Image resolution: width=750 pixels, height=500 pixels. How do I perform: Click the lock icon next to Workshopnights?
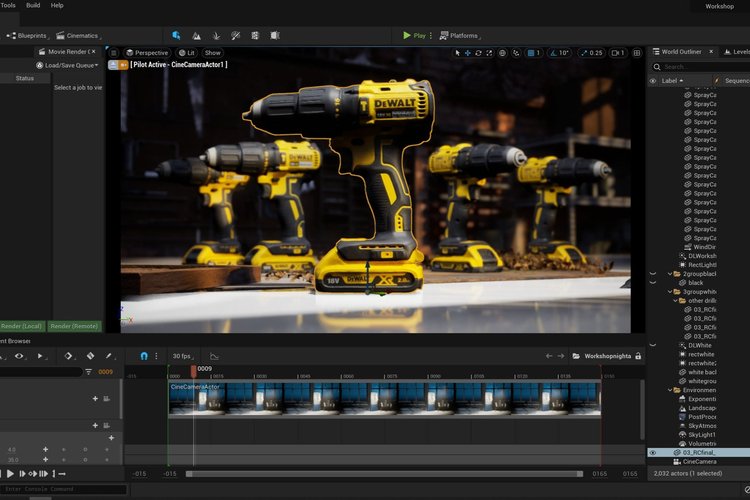[x=638, y=356]
